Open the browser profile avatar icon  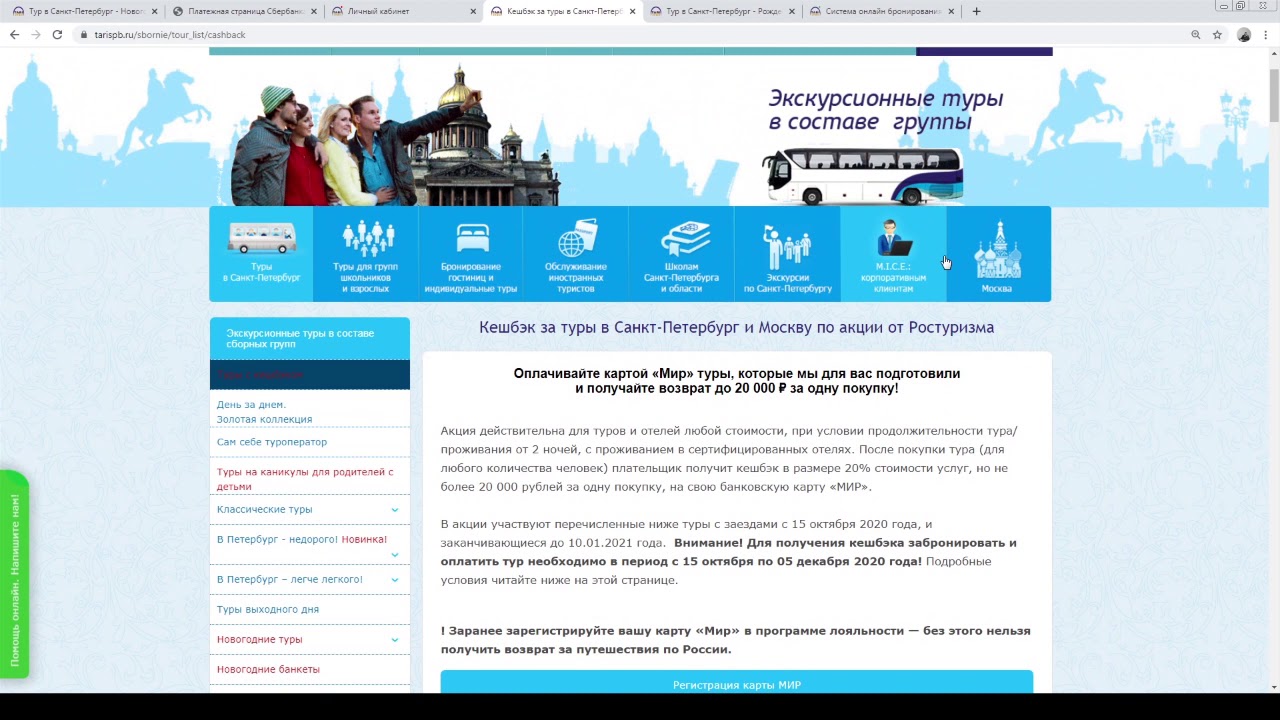[x=1244, y=34]
